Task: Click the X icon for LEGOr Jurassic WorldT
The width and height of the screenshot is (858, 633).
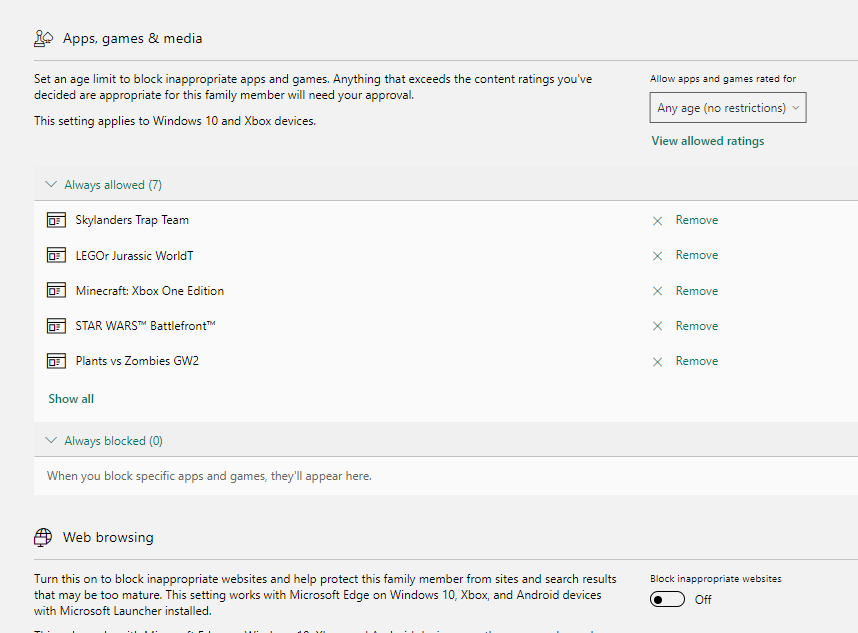Action: tap(657, 256)
